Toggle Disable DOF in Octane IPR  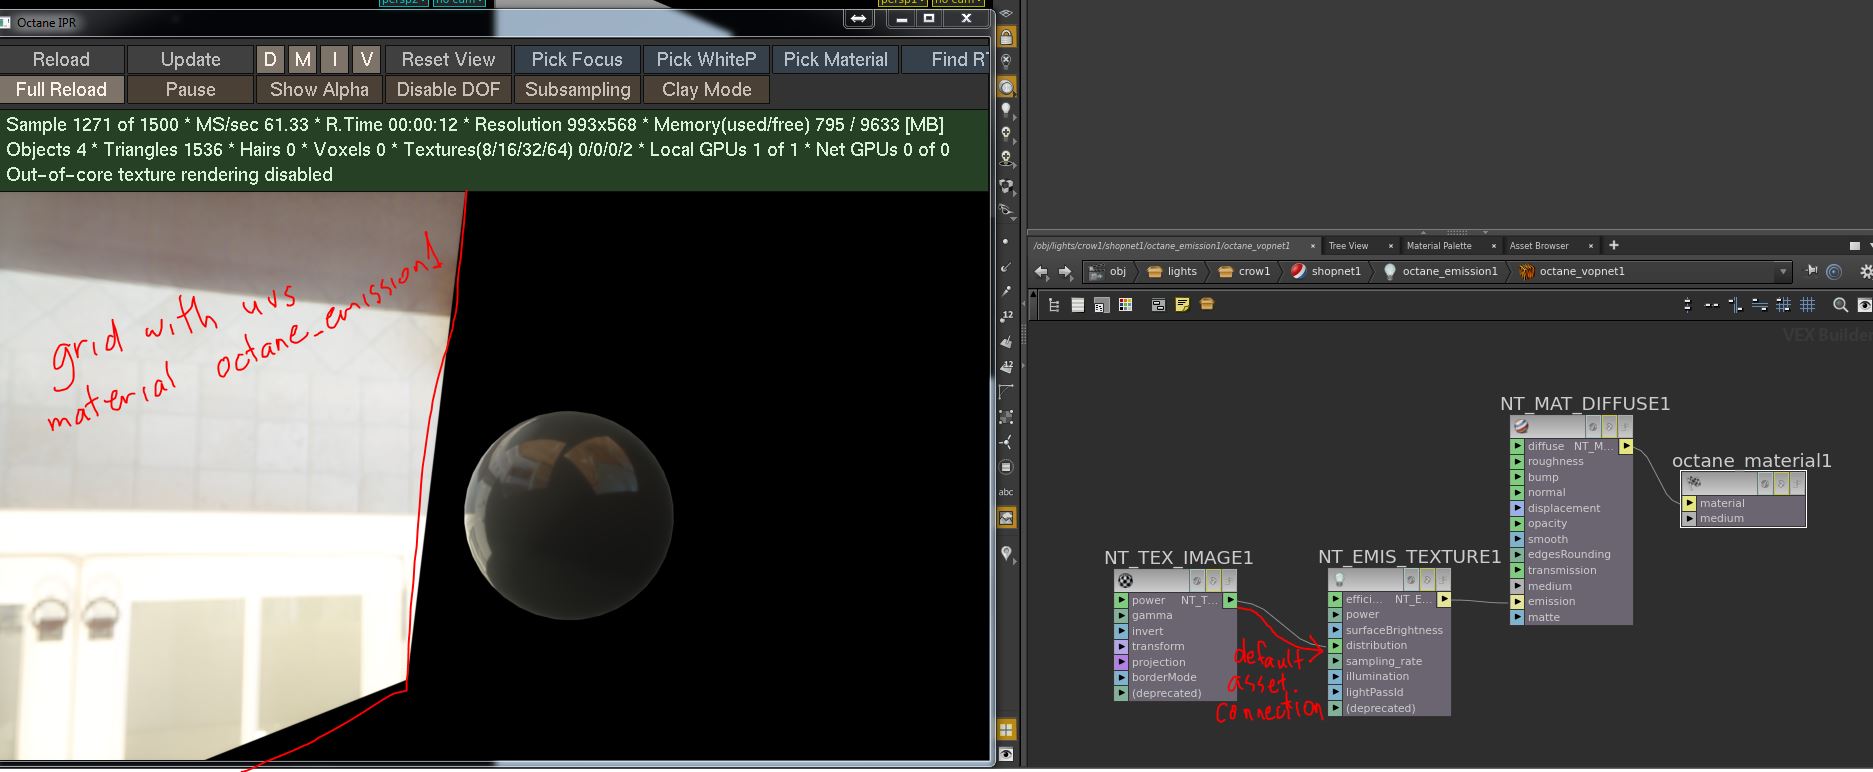[448, 90]
